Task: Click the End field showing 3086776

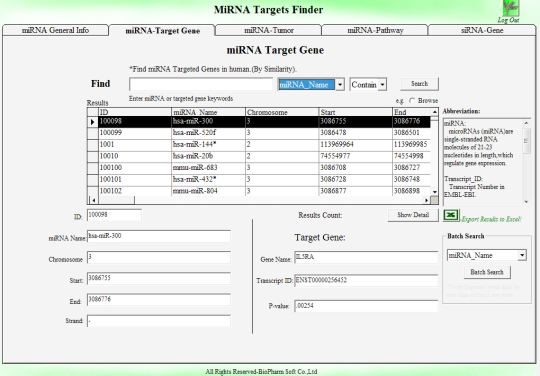Action: click(x=159, y=300)
